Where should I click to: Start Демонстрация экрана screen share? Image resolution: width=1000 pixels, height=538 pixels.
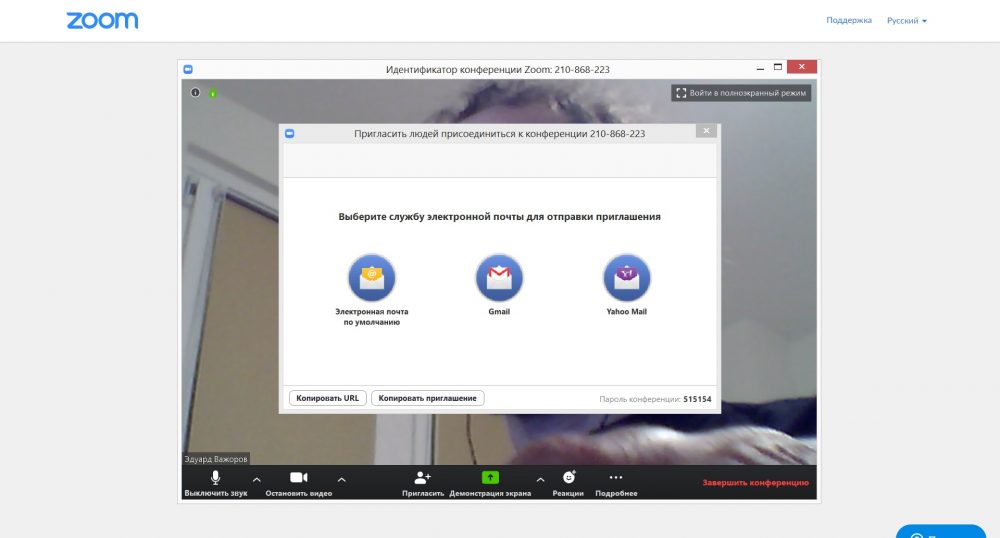pyautogui.click(x=490, y=484)
